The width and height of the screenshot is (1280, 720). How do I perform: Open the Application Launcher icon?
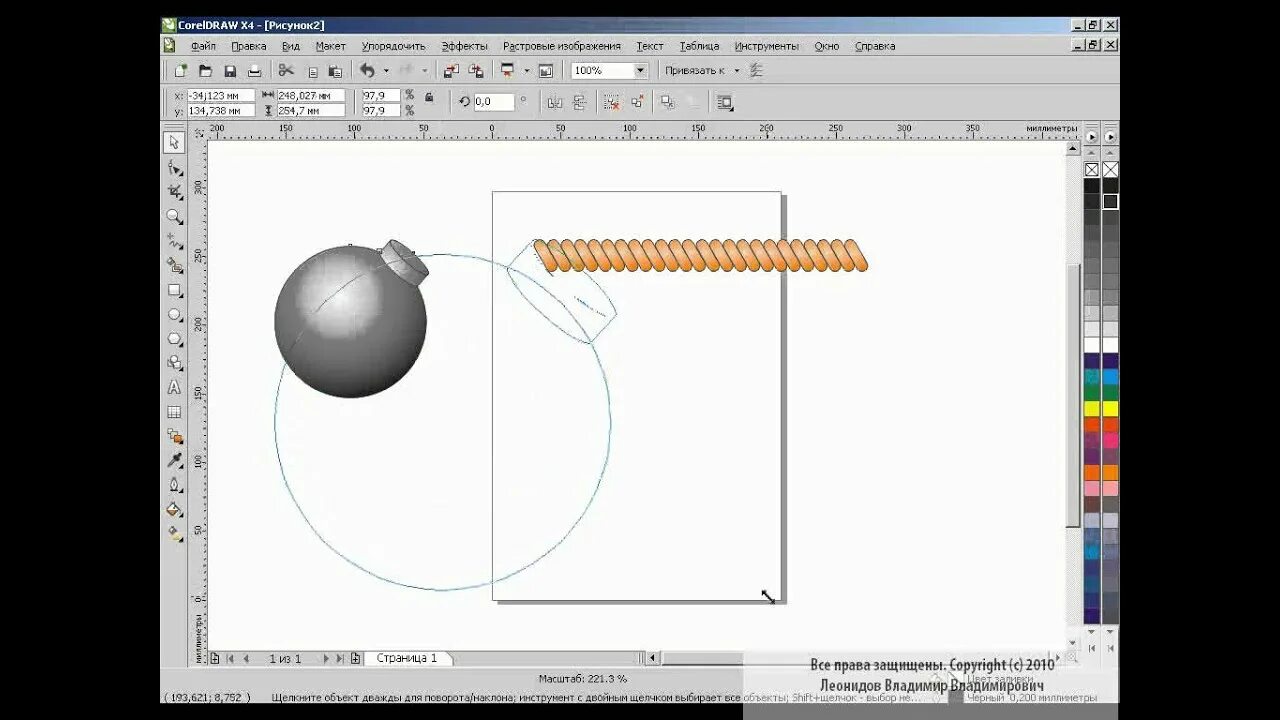click(508, 71)
